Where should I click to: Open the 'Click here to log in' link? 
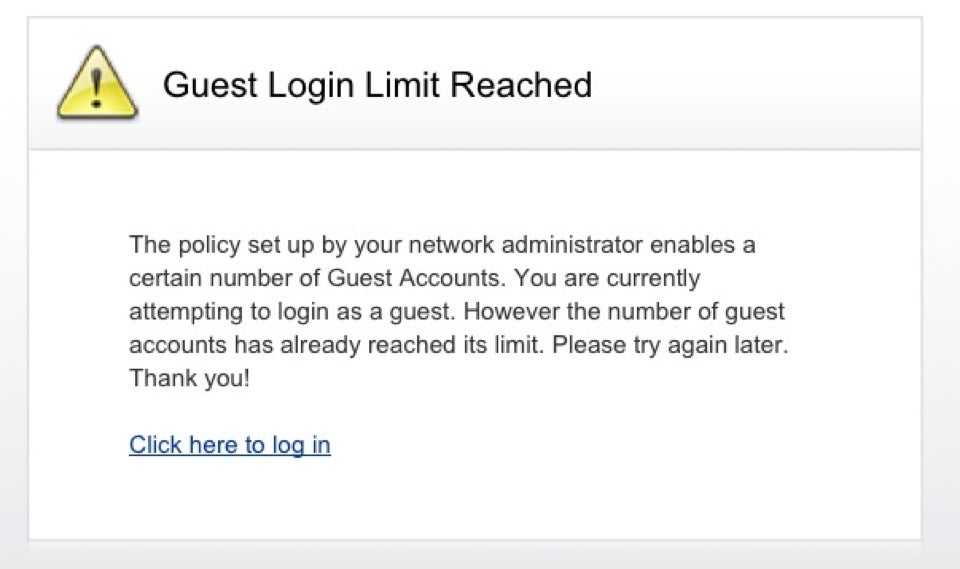[x=230, y=445]
